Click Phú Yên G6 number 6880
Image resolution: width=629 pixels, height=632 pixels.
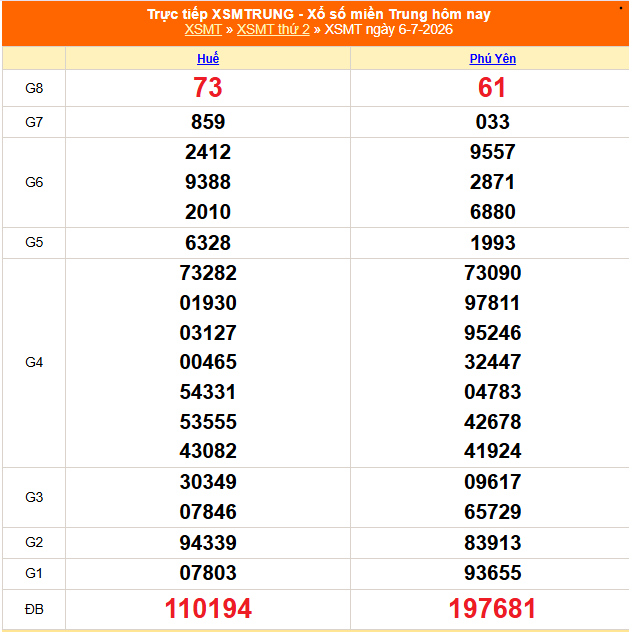492,212
